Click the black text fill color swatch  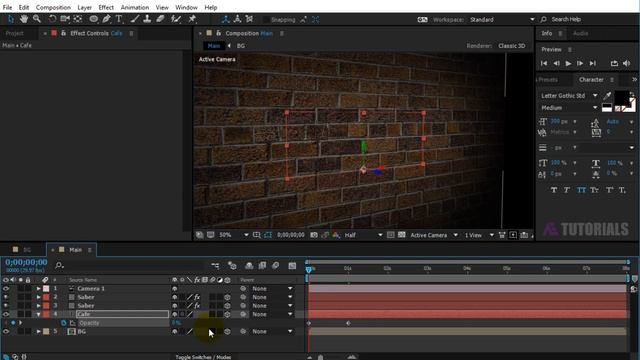tap(622, 98)
